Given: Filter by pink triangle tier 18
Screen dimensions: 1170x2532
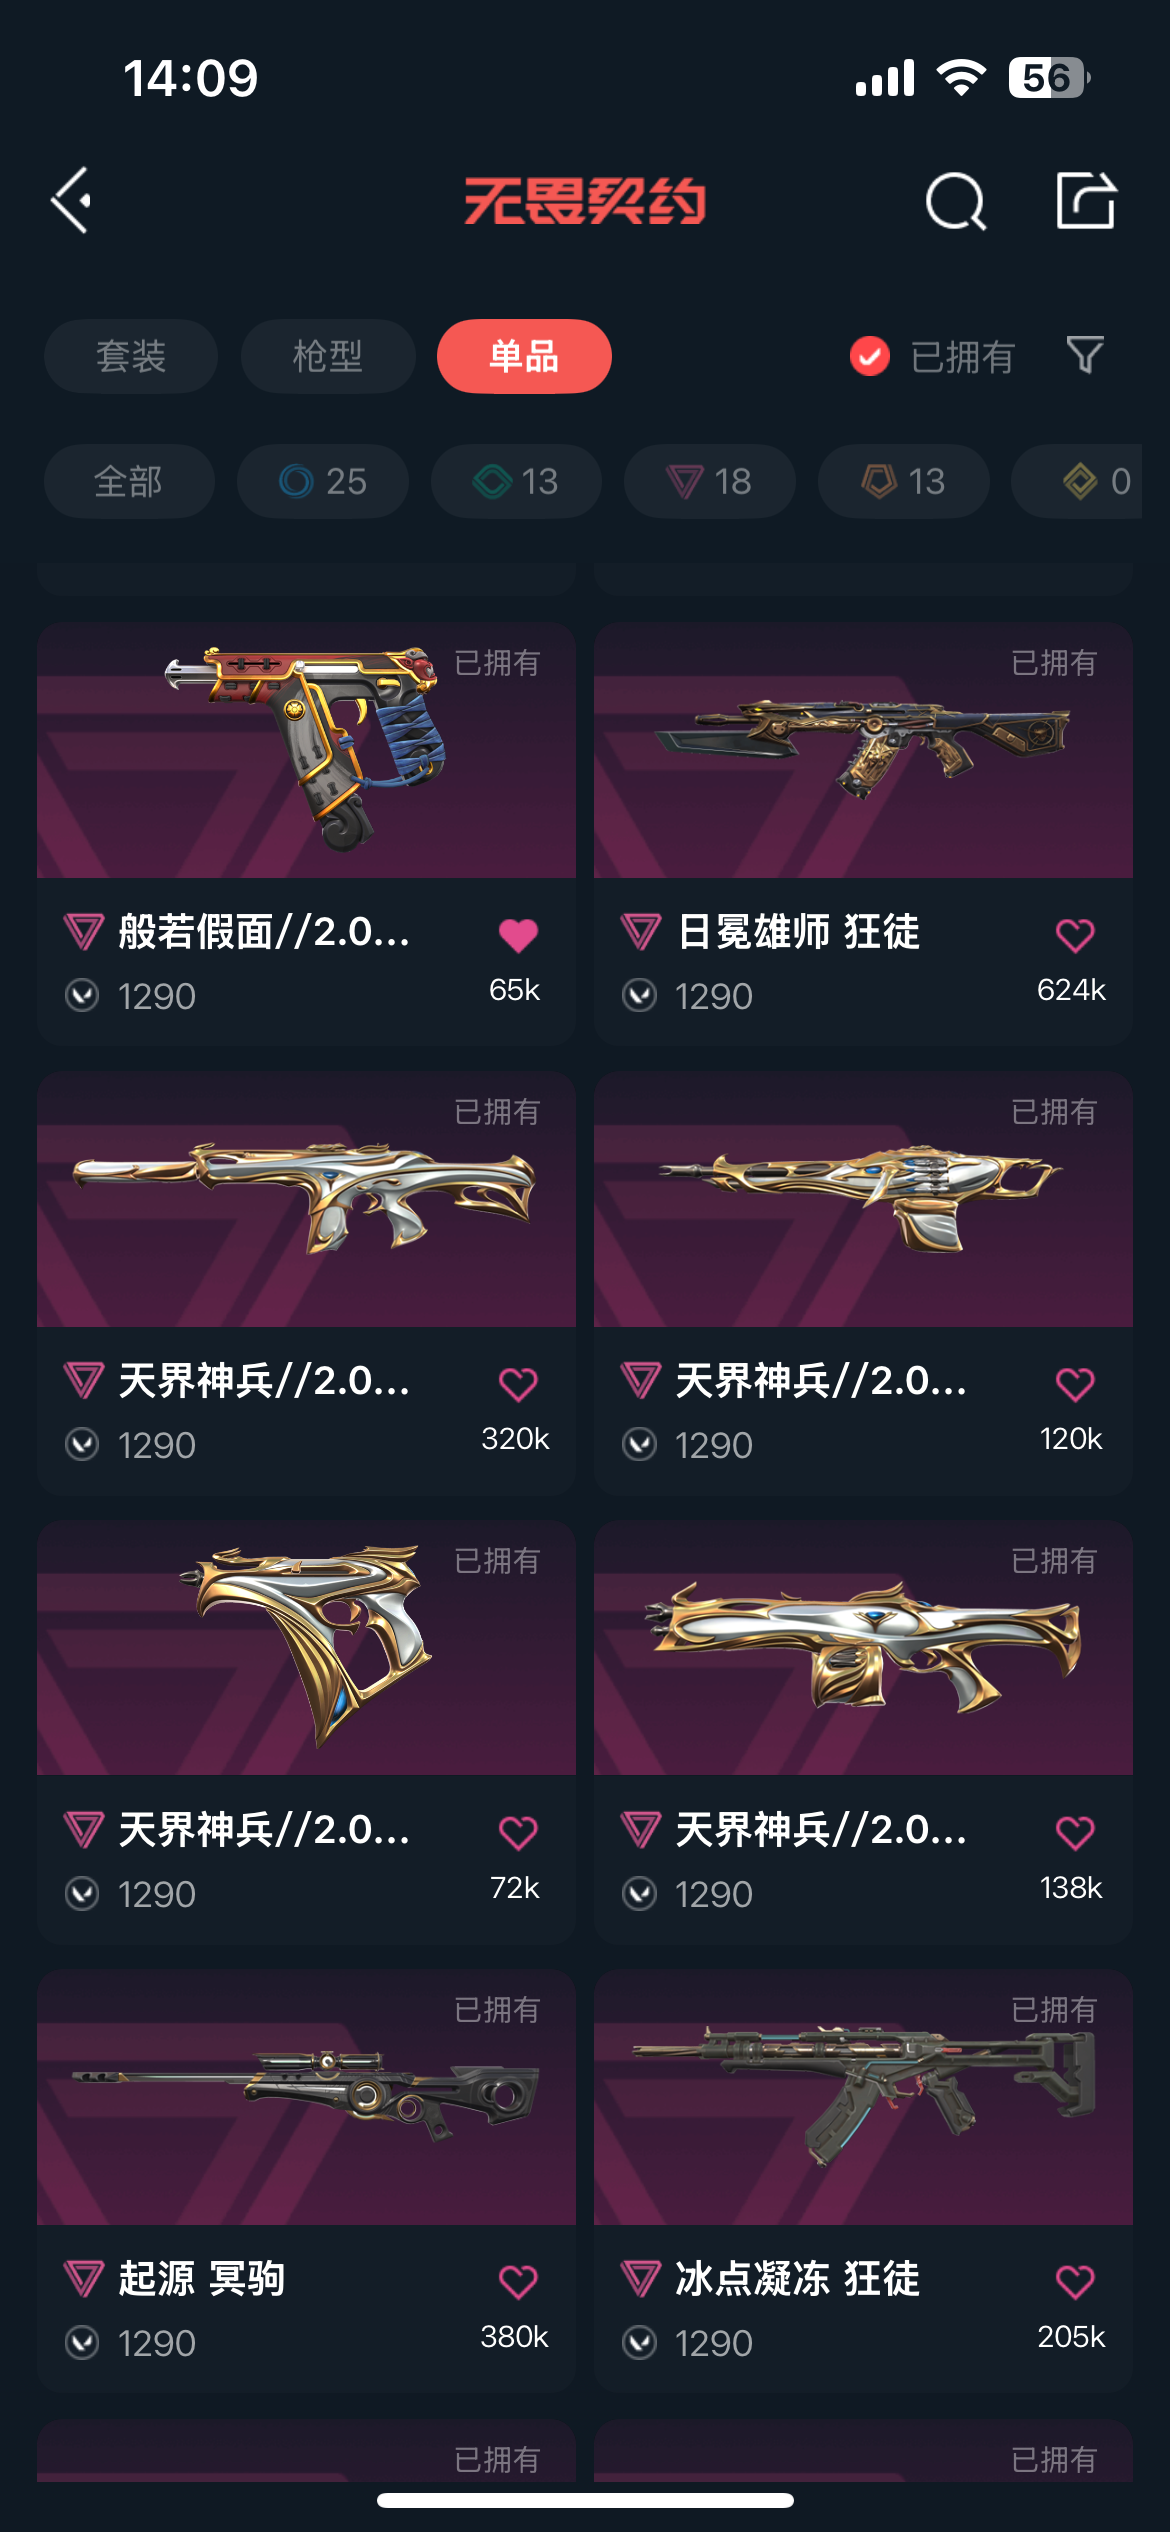Looking at the screenshot, I should click(x=710, y=481).
